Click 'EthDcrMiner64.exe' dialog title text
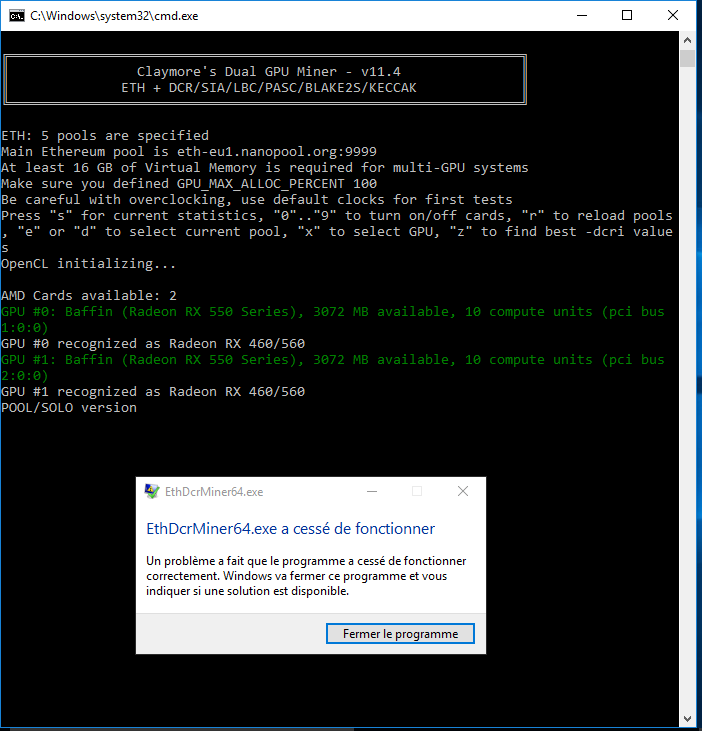 pyautogui.click(x=214, y=492)
